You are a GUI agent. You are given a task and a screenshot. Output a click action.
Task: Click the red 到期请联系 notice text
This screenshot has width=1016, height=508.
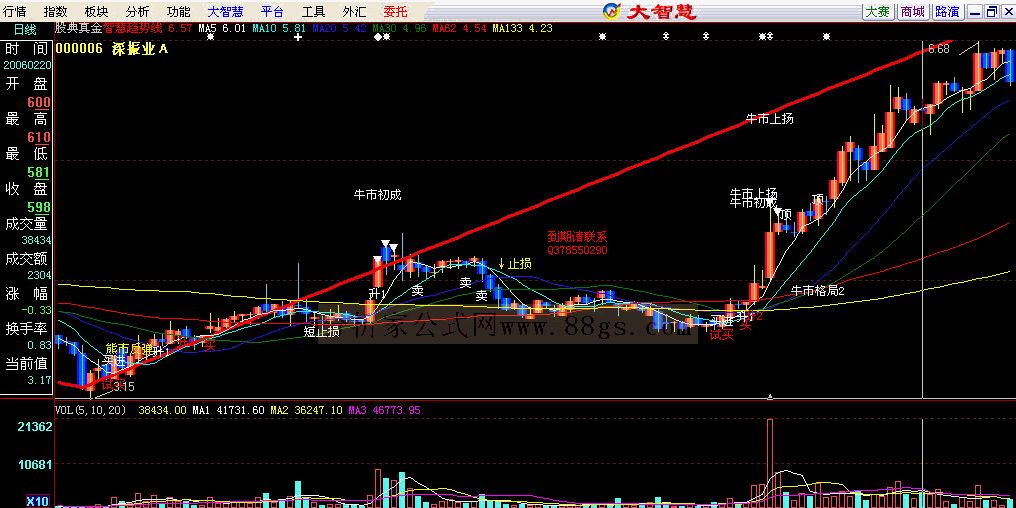coord(577,237)
